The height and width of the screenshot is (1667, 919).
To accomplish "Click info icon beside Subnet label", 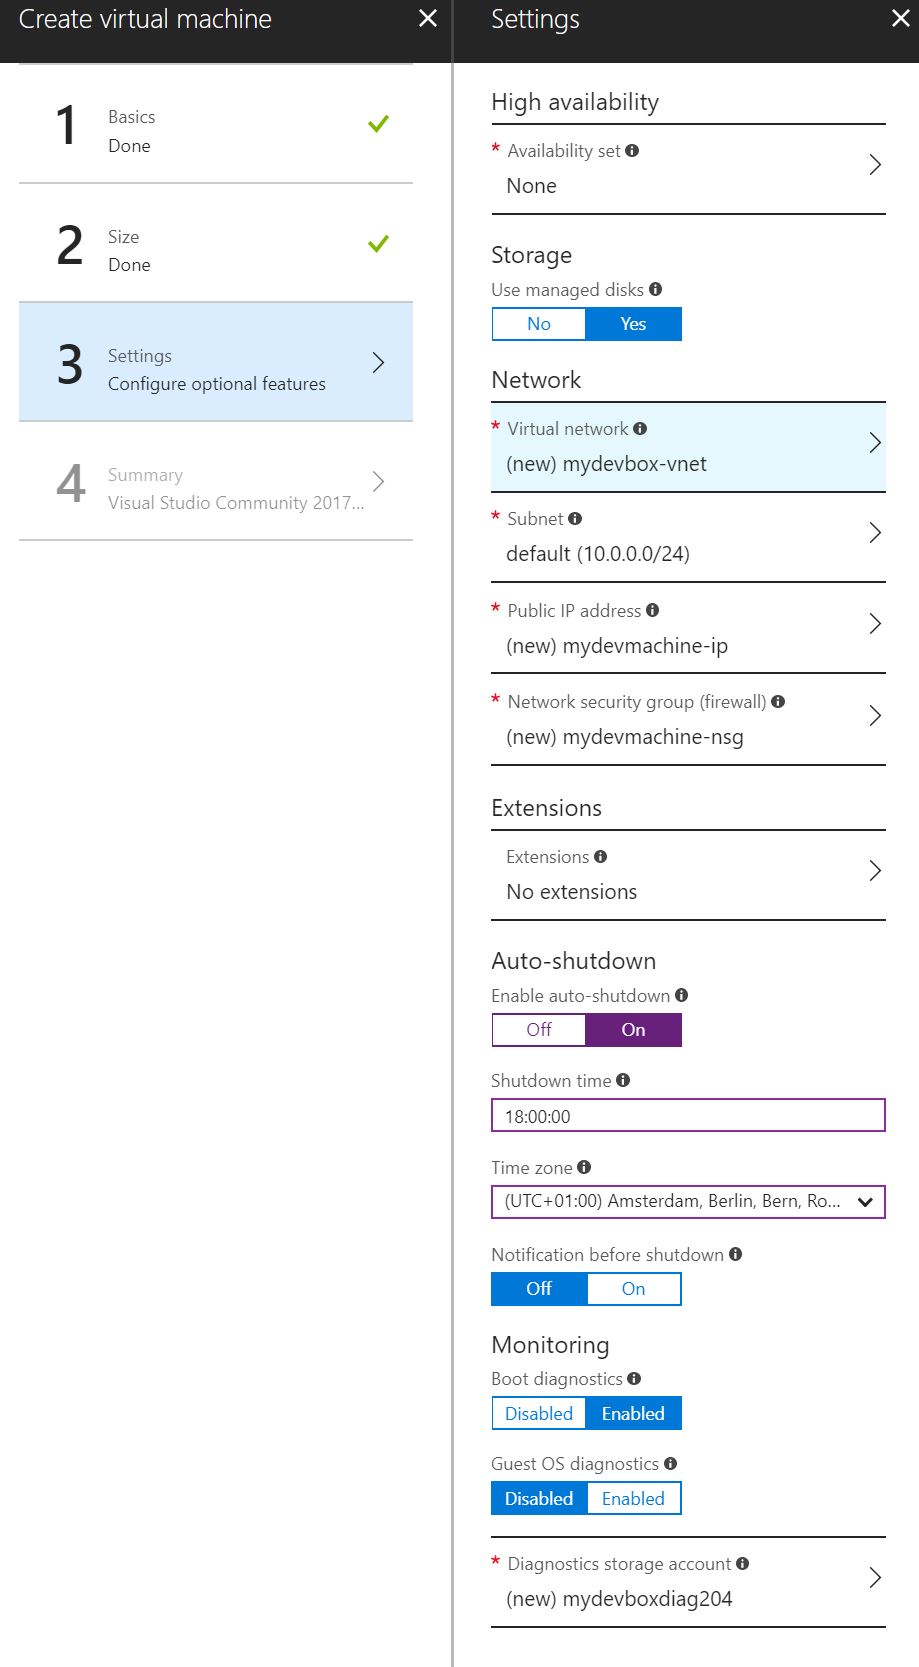I will pos(575,518).
